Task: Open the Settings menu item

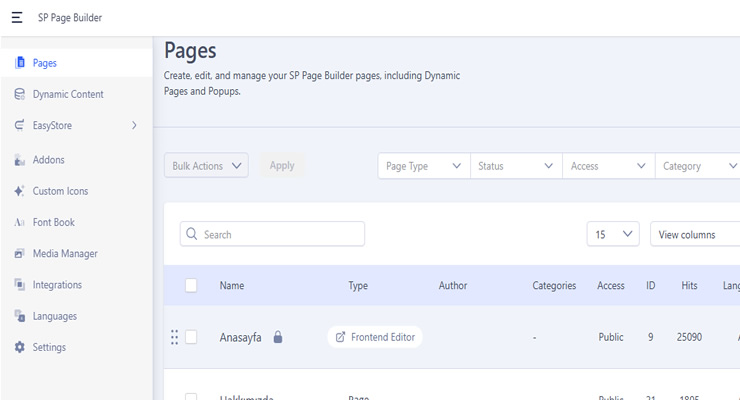Action: click(x=76, y=347)
